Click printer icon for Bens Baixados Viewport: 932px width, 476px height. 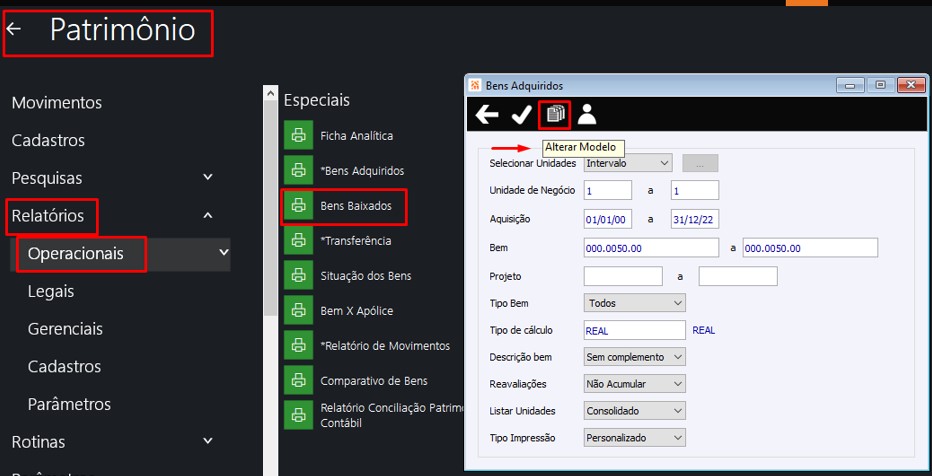(x=298, y=206)
